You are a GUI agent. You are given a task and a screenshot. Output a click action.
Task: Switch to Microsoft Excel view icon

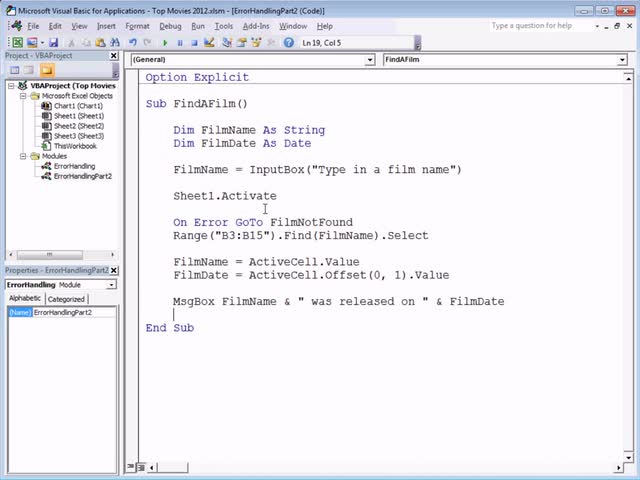pos(18,42)
